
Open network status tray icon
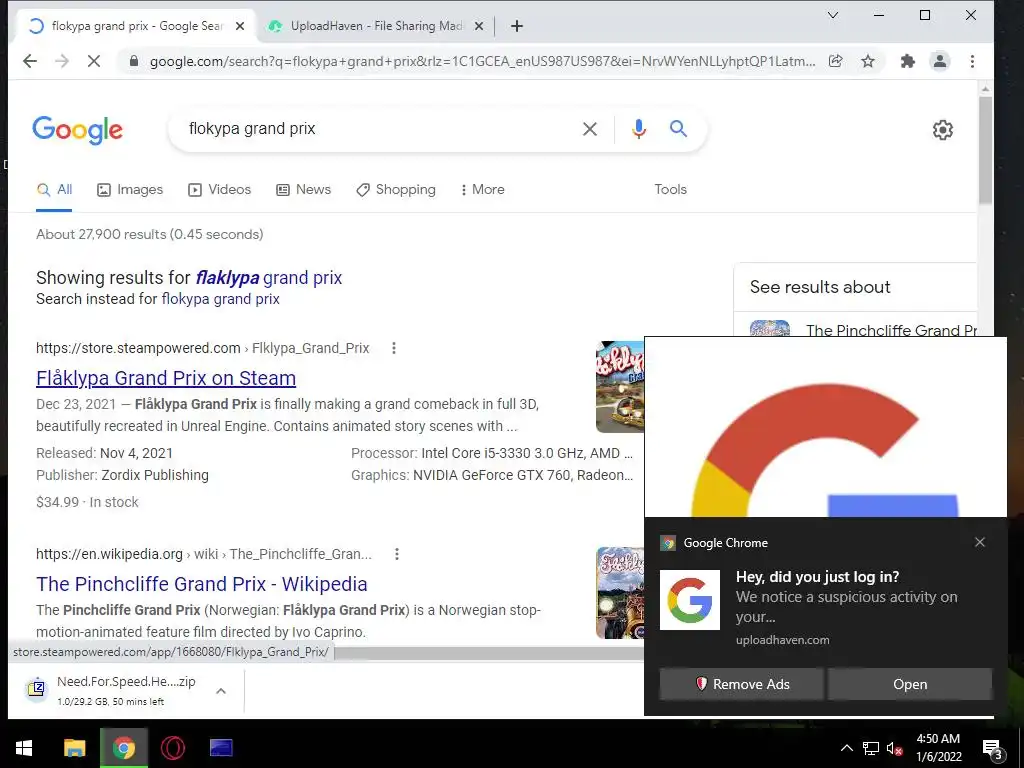(x=871, y=748)
